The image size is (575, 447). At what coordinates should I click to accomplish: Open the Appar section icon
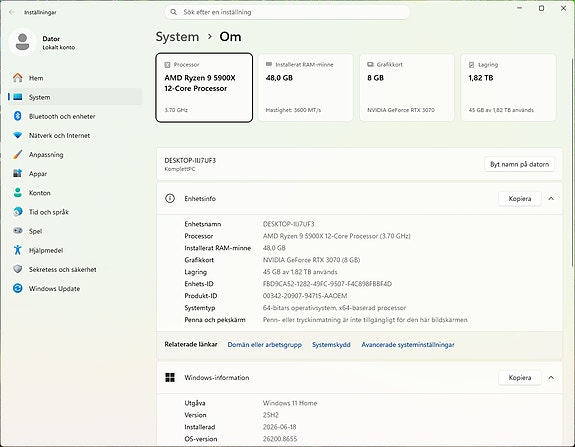[18, 173]
